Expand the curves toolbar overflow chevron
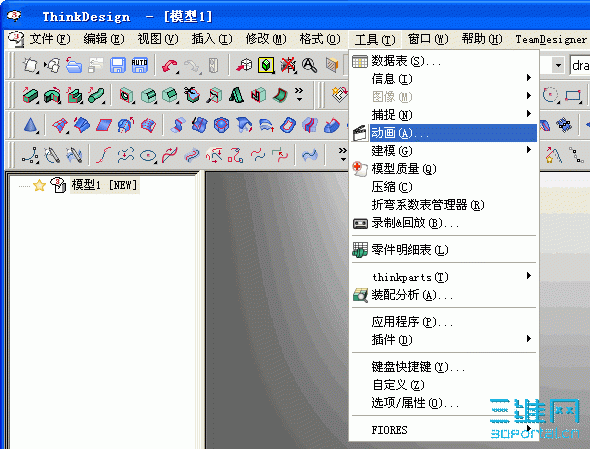 pyautogui.click(x=342, y=154)
